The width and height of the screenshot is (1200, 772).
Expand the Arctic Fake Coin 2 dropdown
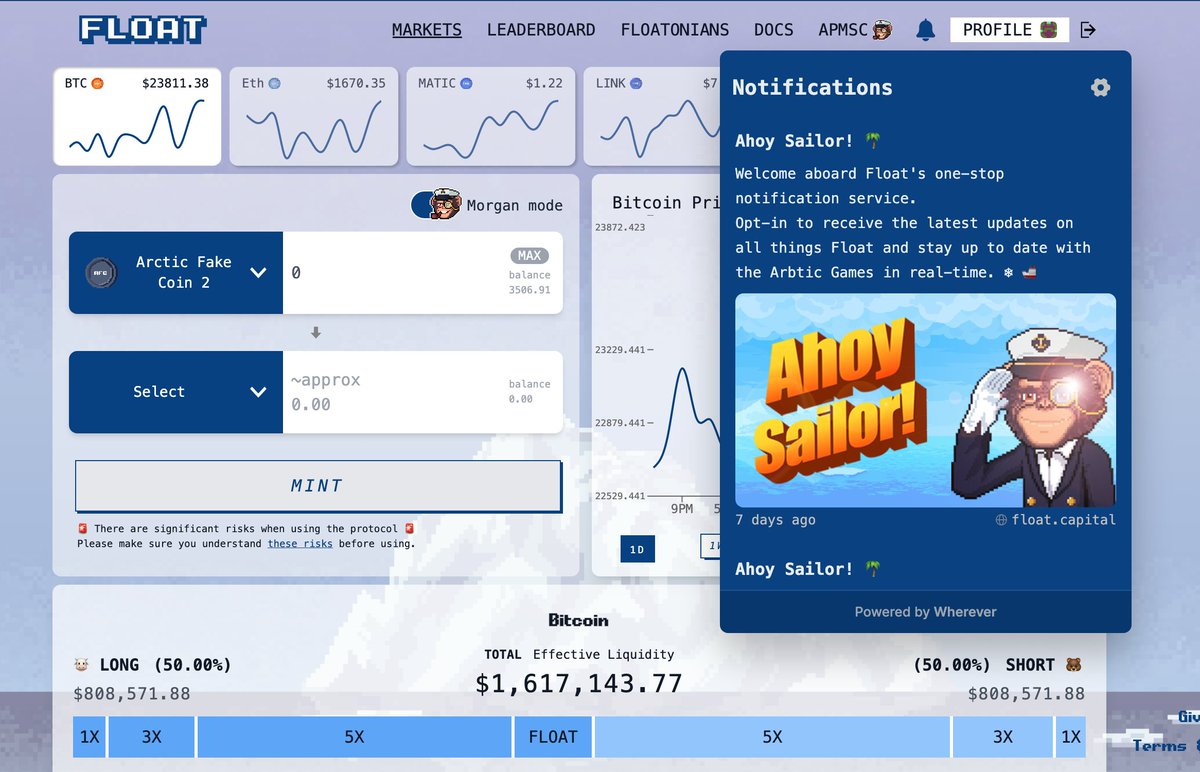coord(176,272)
